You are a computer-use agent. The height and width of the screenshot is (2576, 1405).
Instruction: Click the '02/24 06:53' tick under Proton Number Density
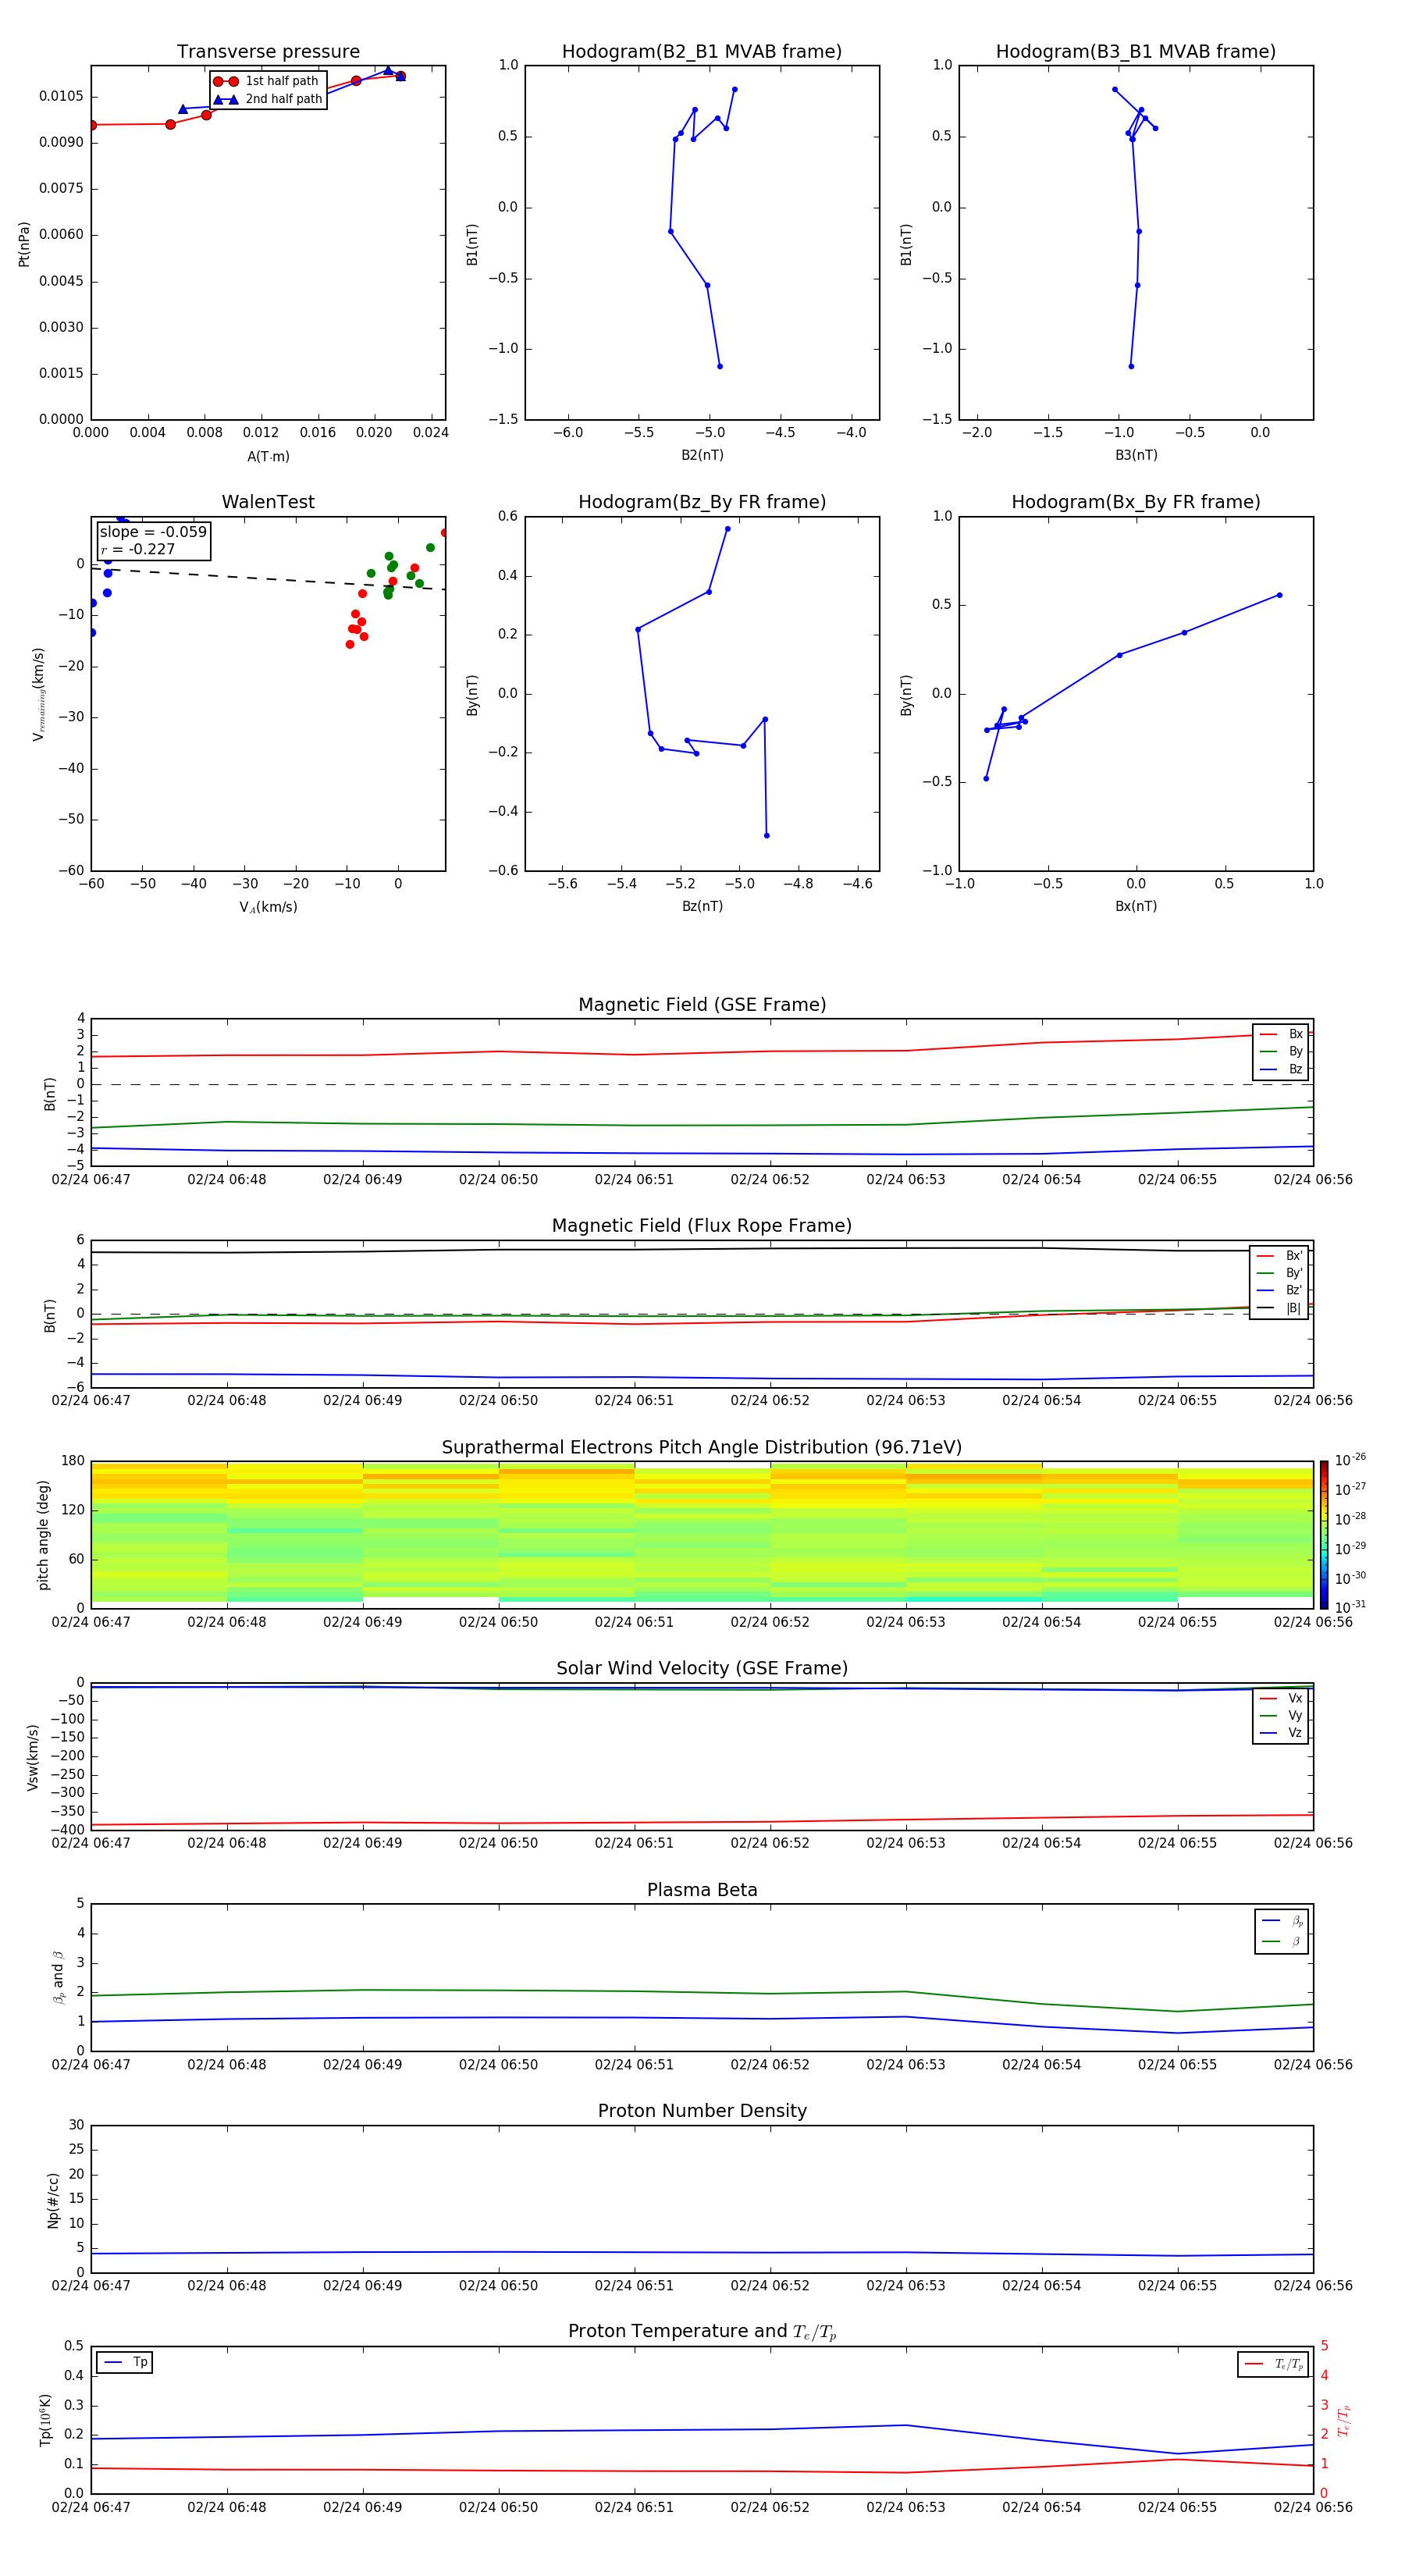pos(906,2286)
